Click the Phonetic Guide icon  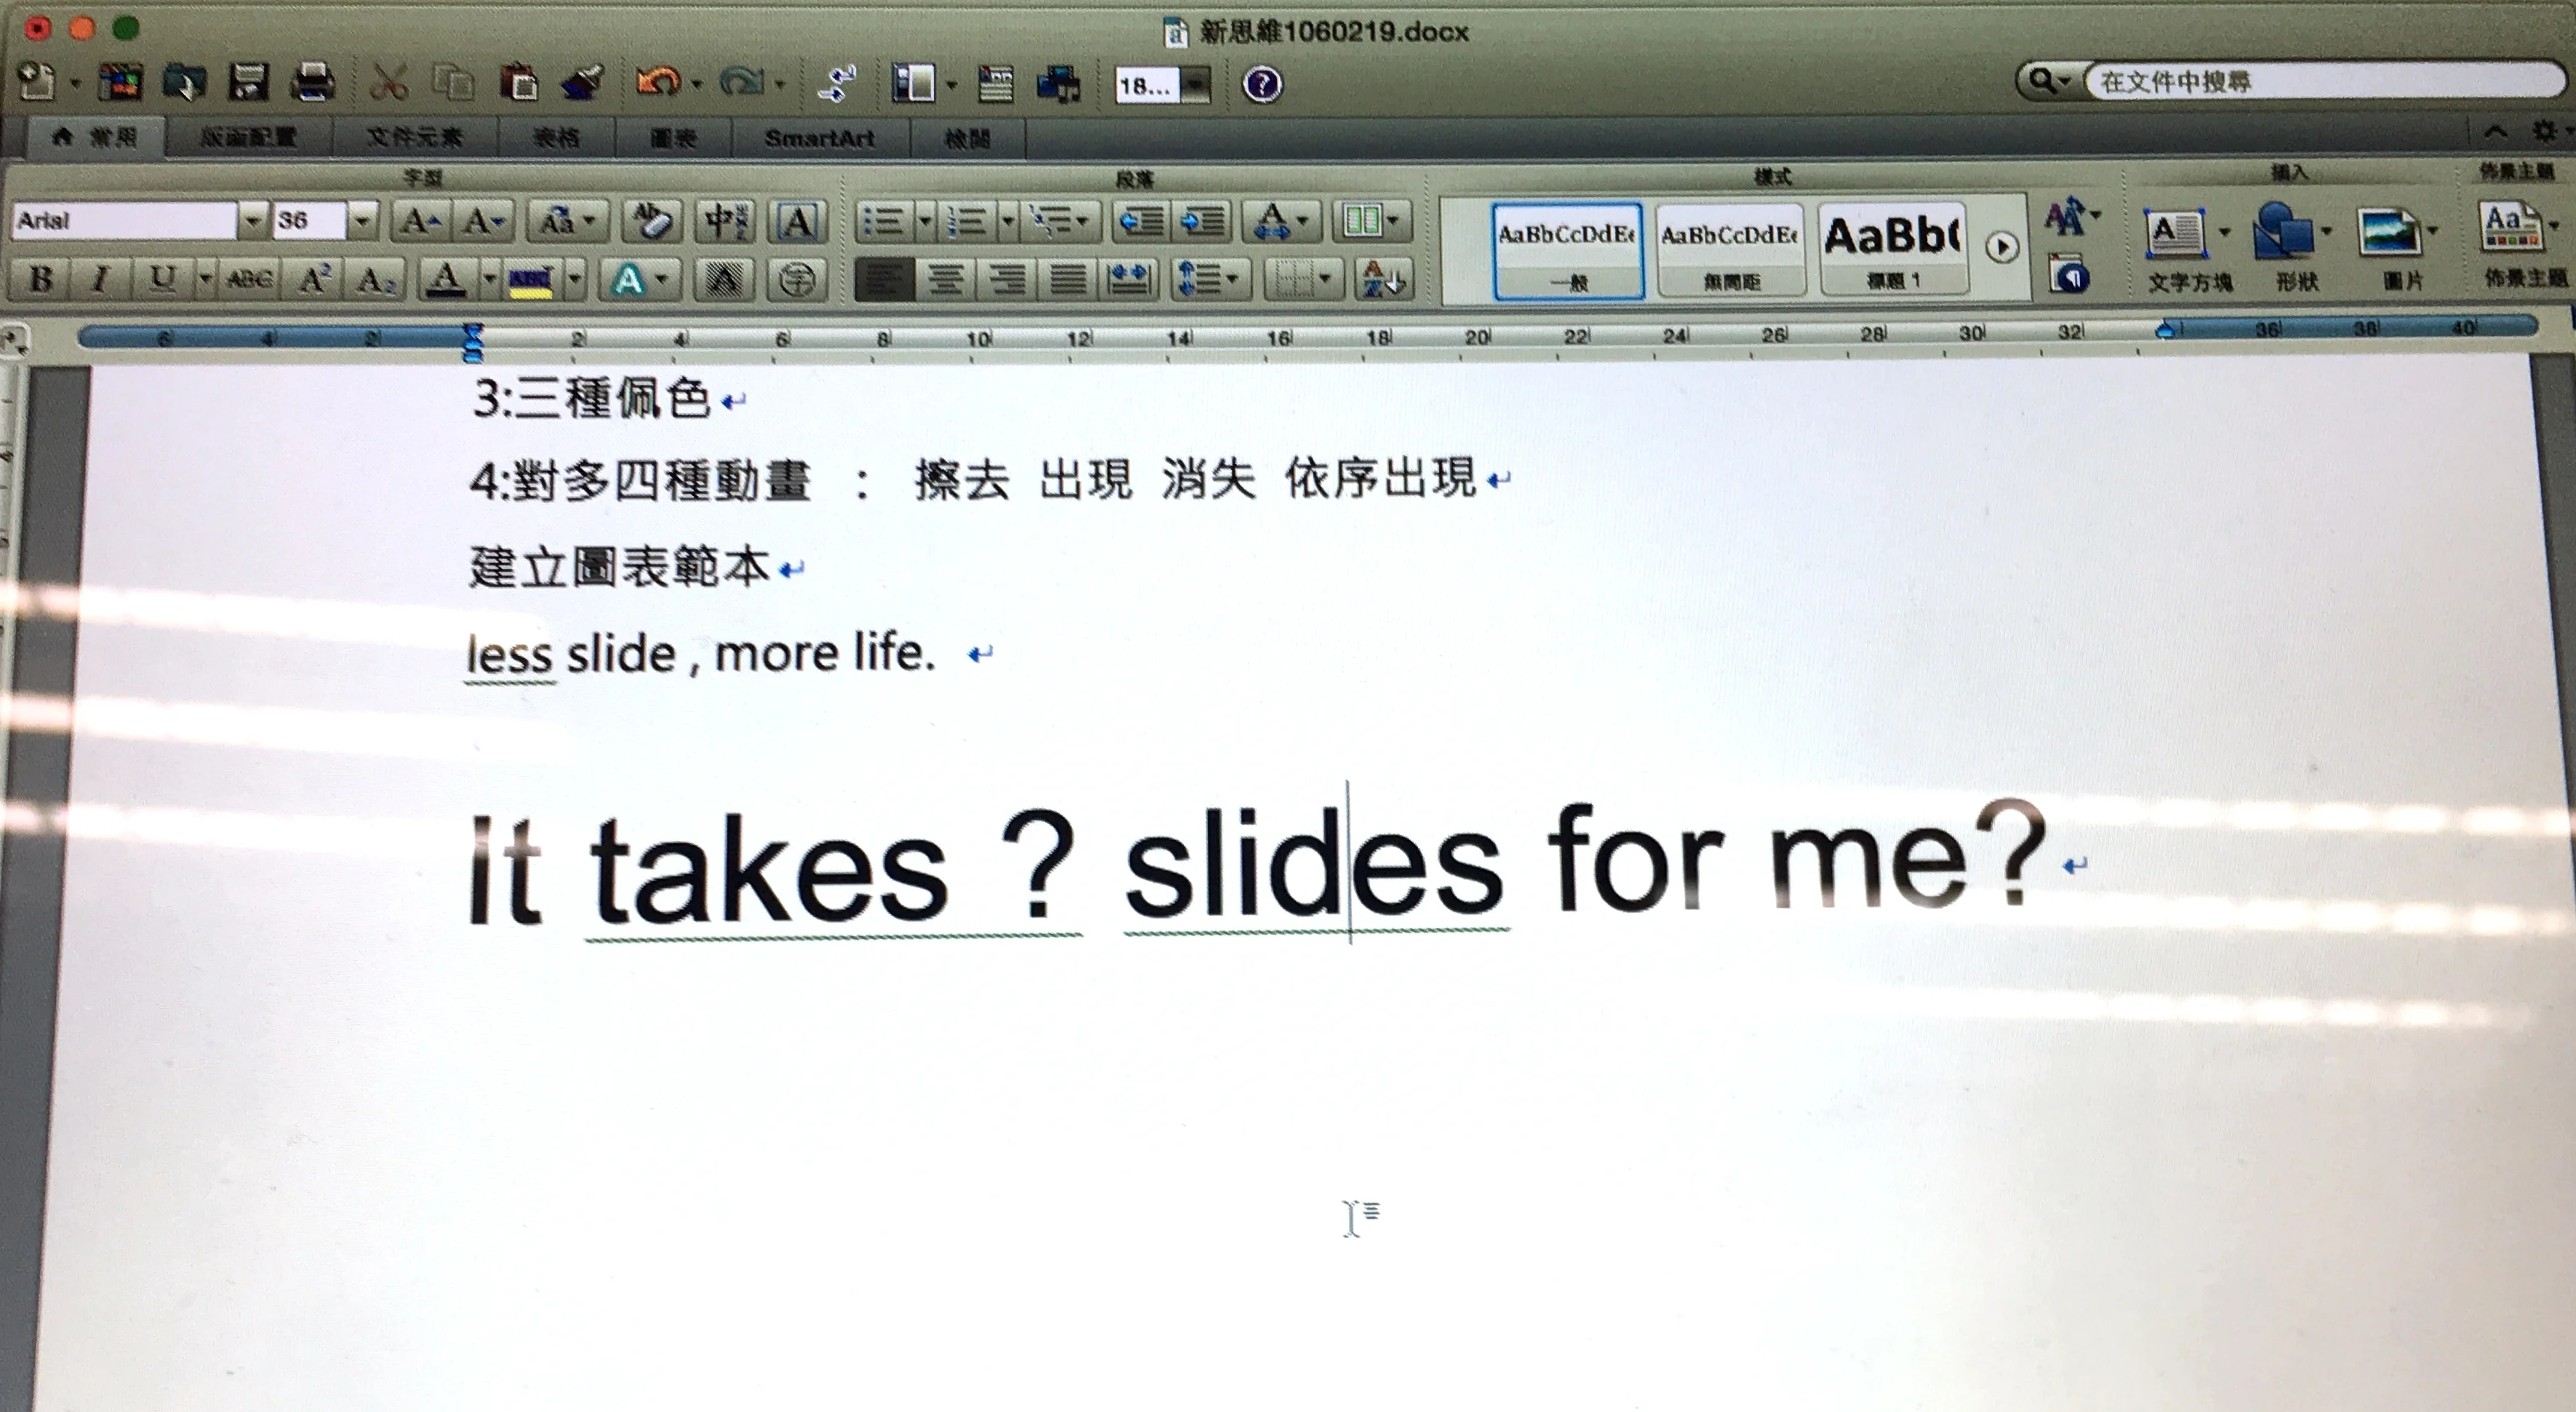[726, 221]
